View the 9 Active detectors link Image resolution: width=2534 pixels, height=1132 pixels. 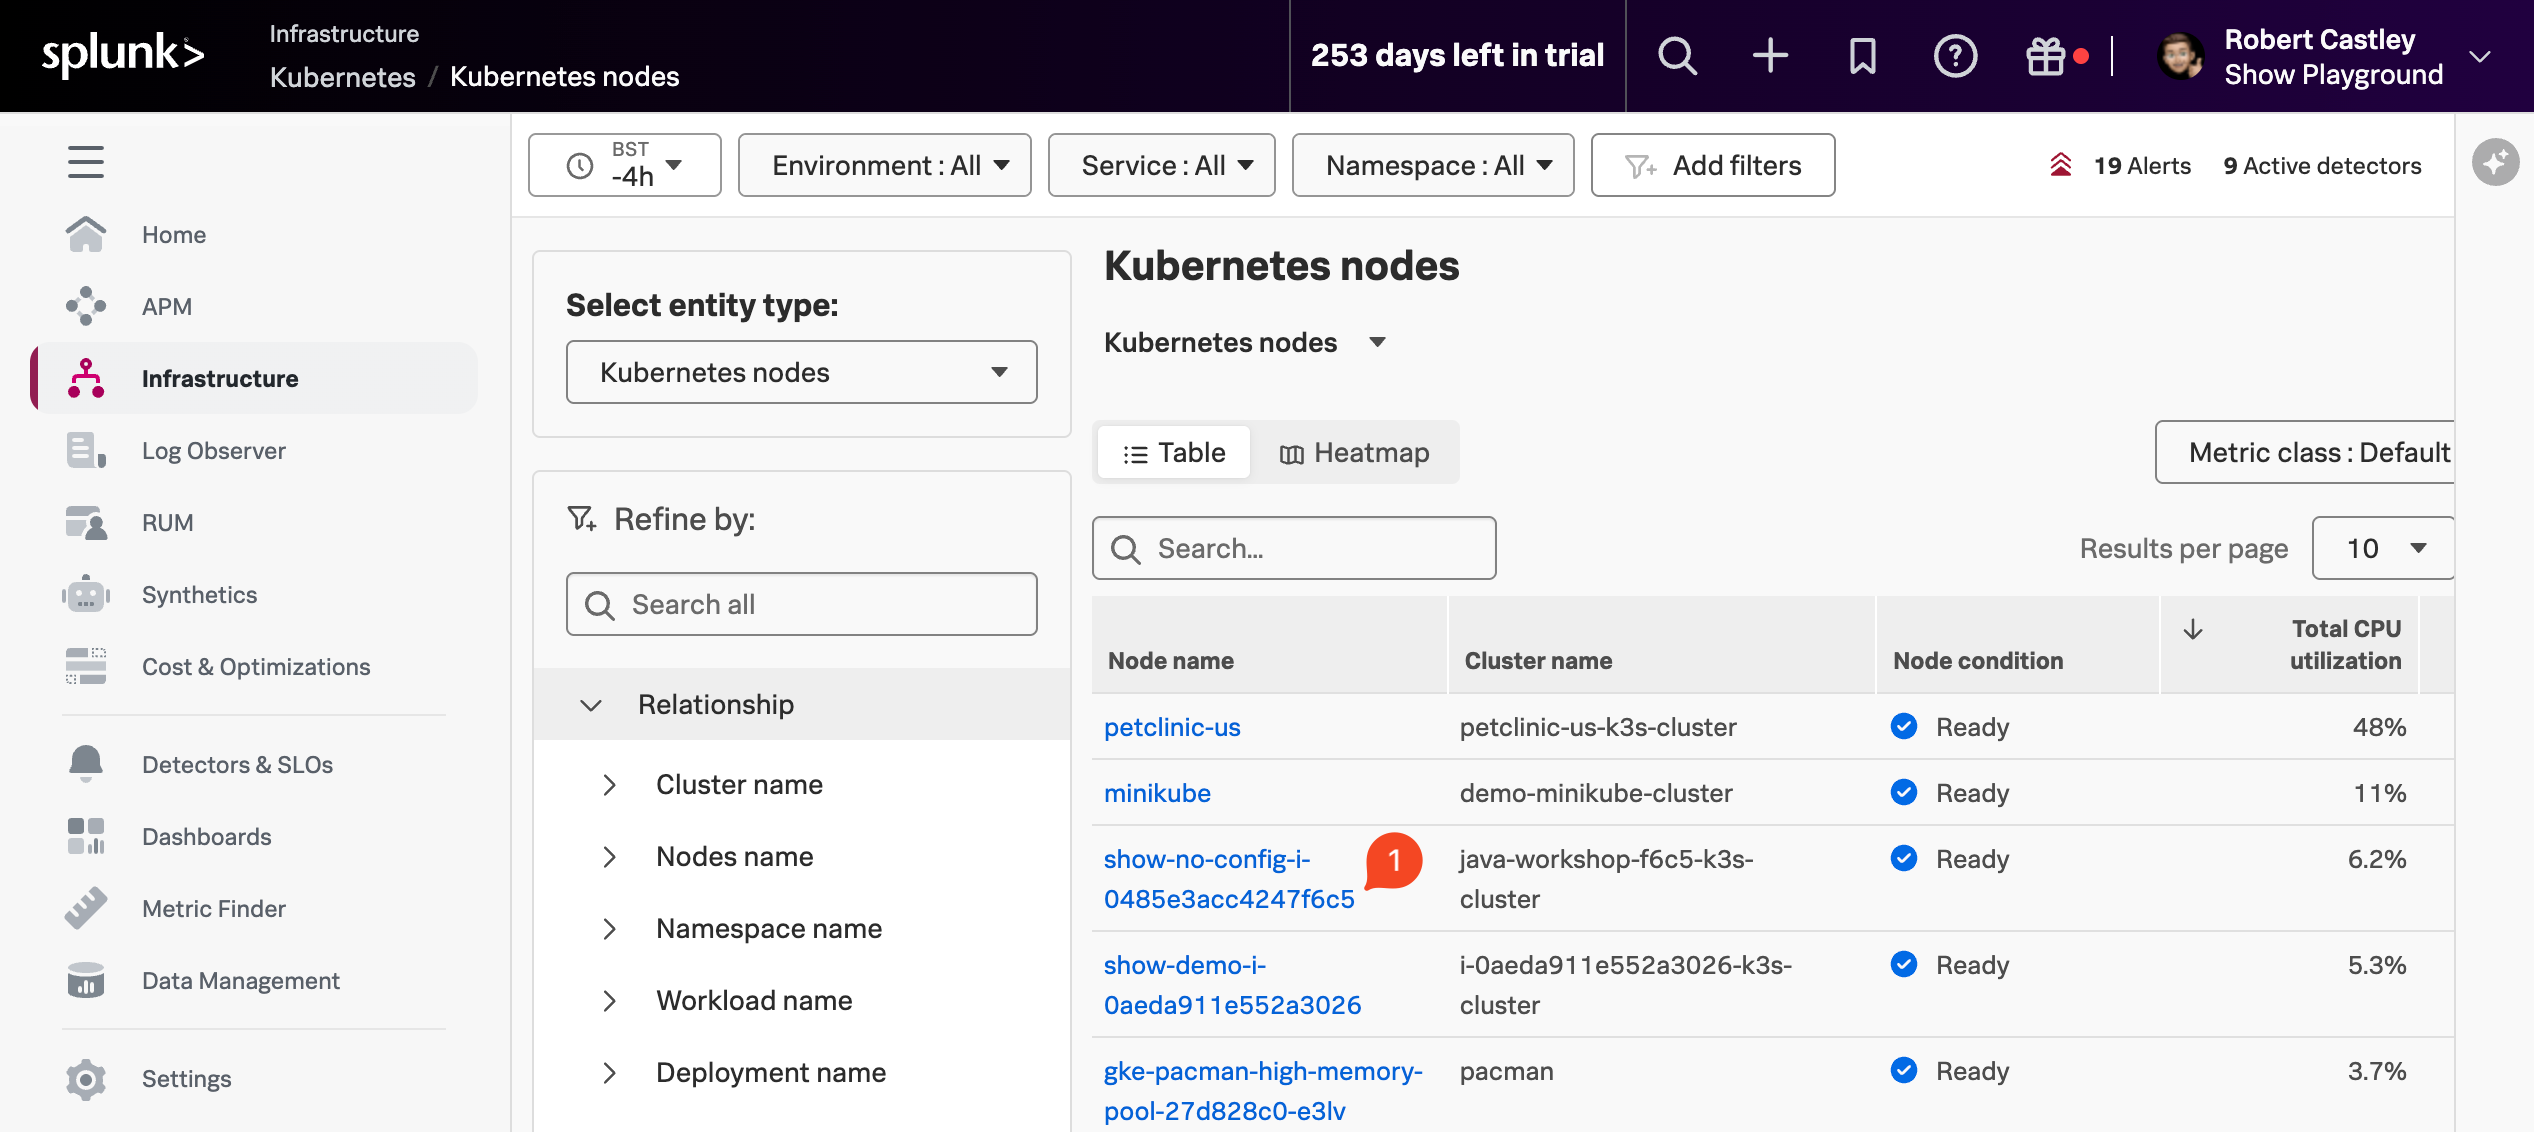click(x=2322, y=165)
